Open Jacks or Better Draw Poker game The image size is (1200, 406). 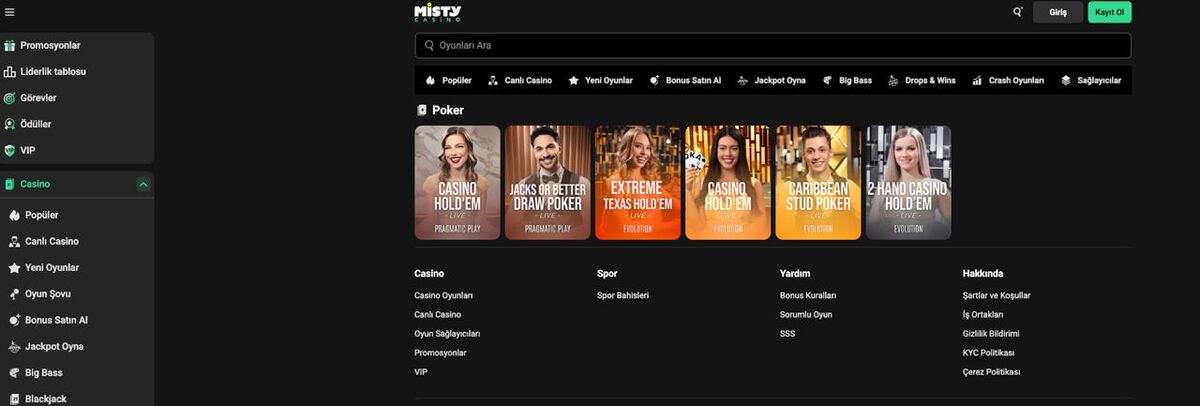click(x=547, y=182)
